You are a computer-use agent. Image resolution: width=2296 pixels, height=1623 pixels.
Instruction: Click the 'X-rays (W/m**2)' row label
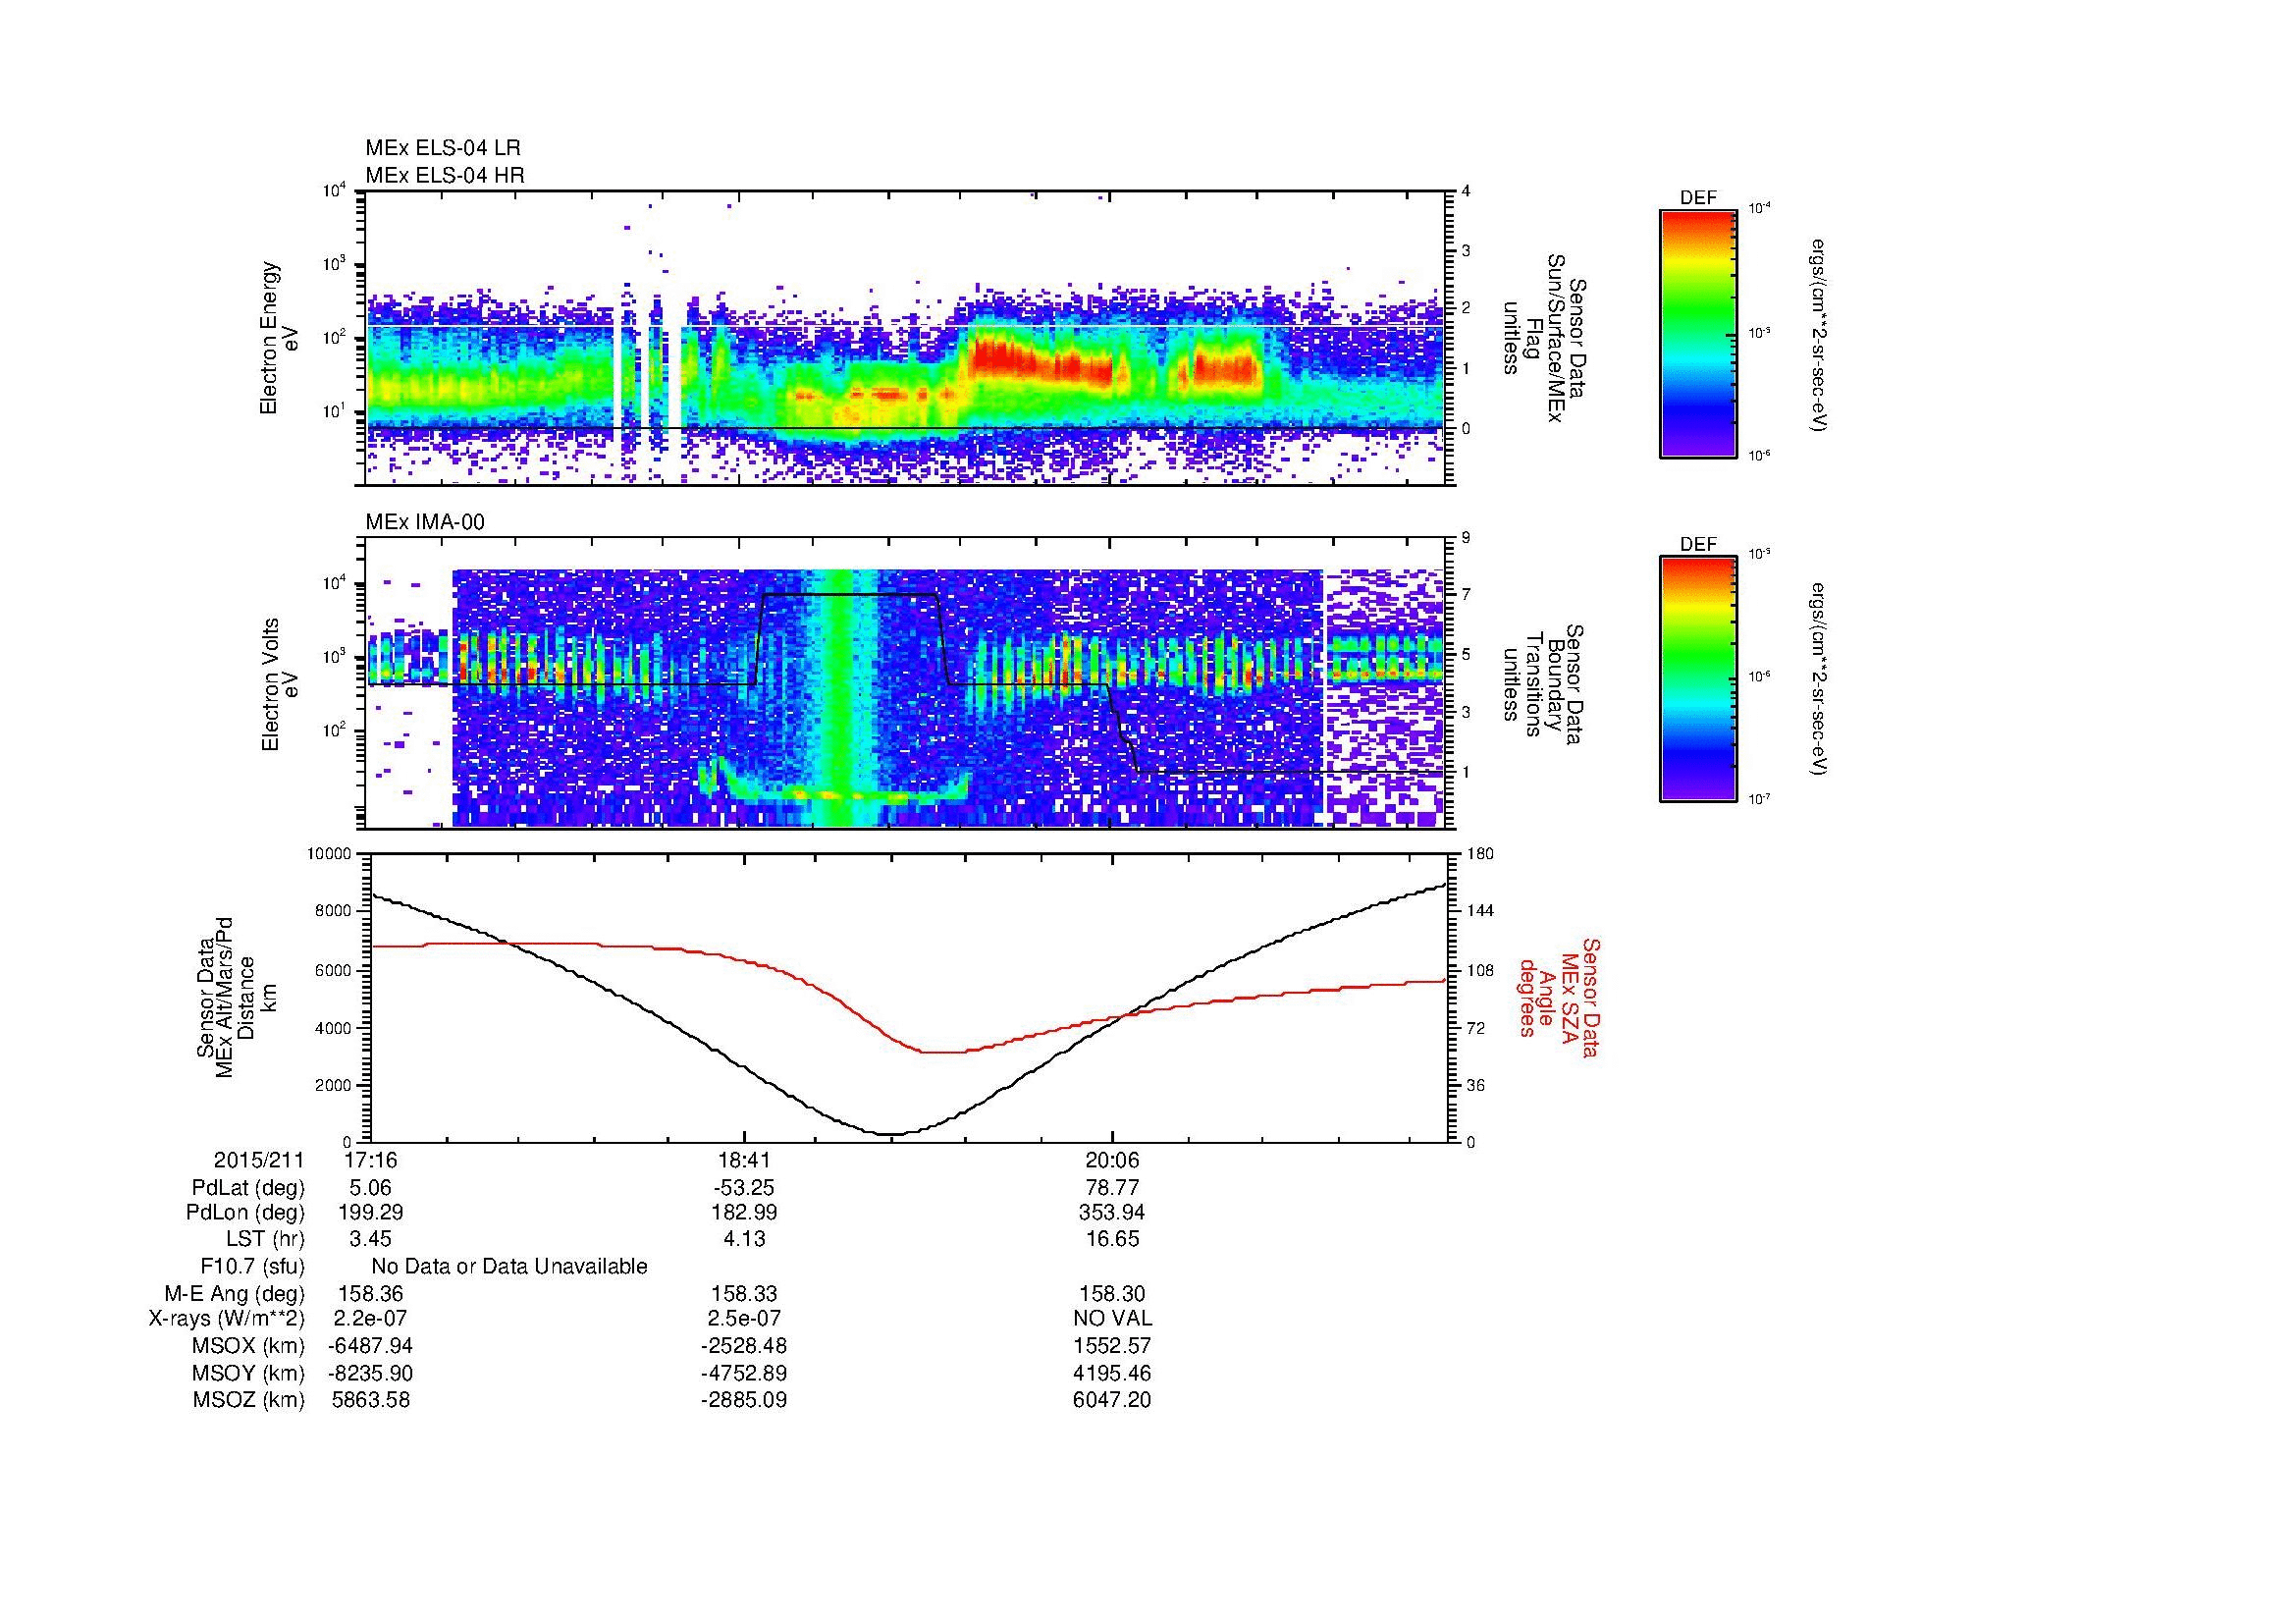tap(227, 1319)
